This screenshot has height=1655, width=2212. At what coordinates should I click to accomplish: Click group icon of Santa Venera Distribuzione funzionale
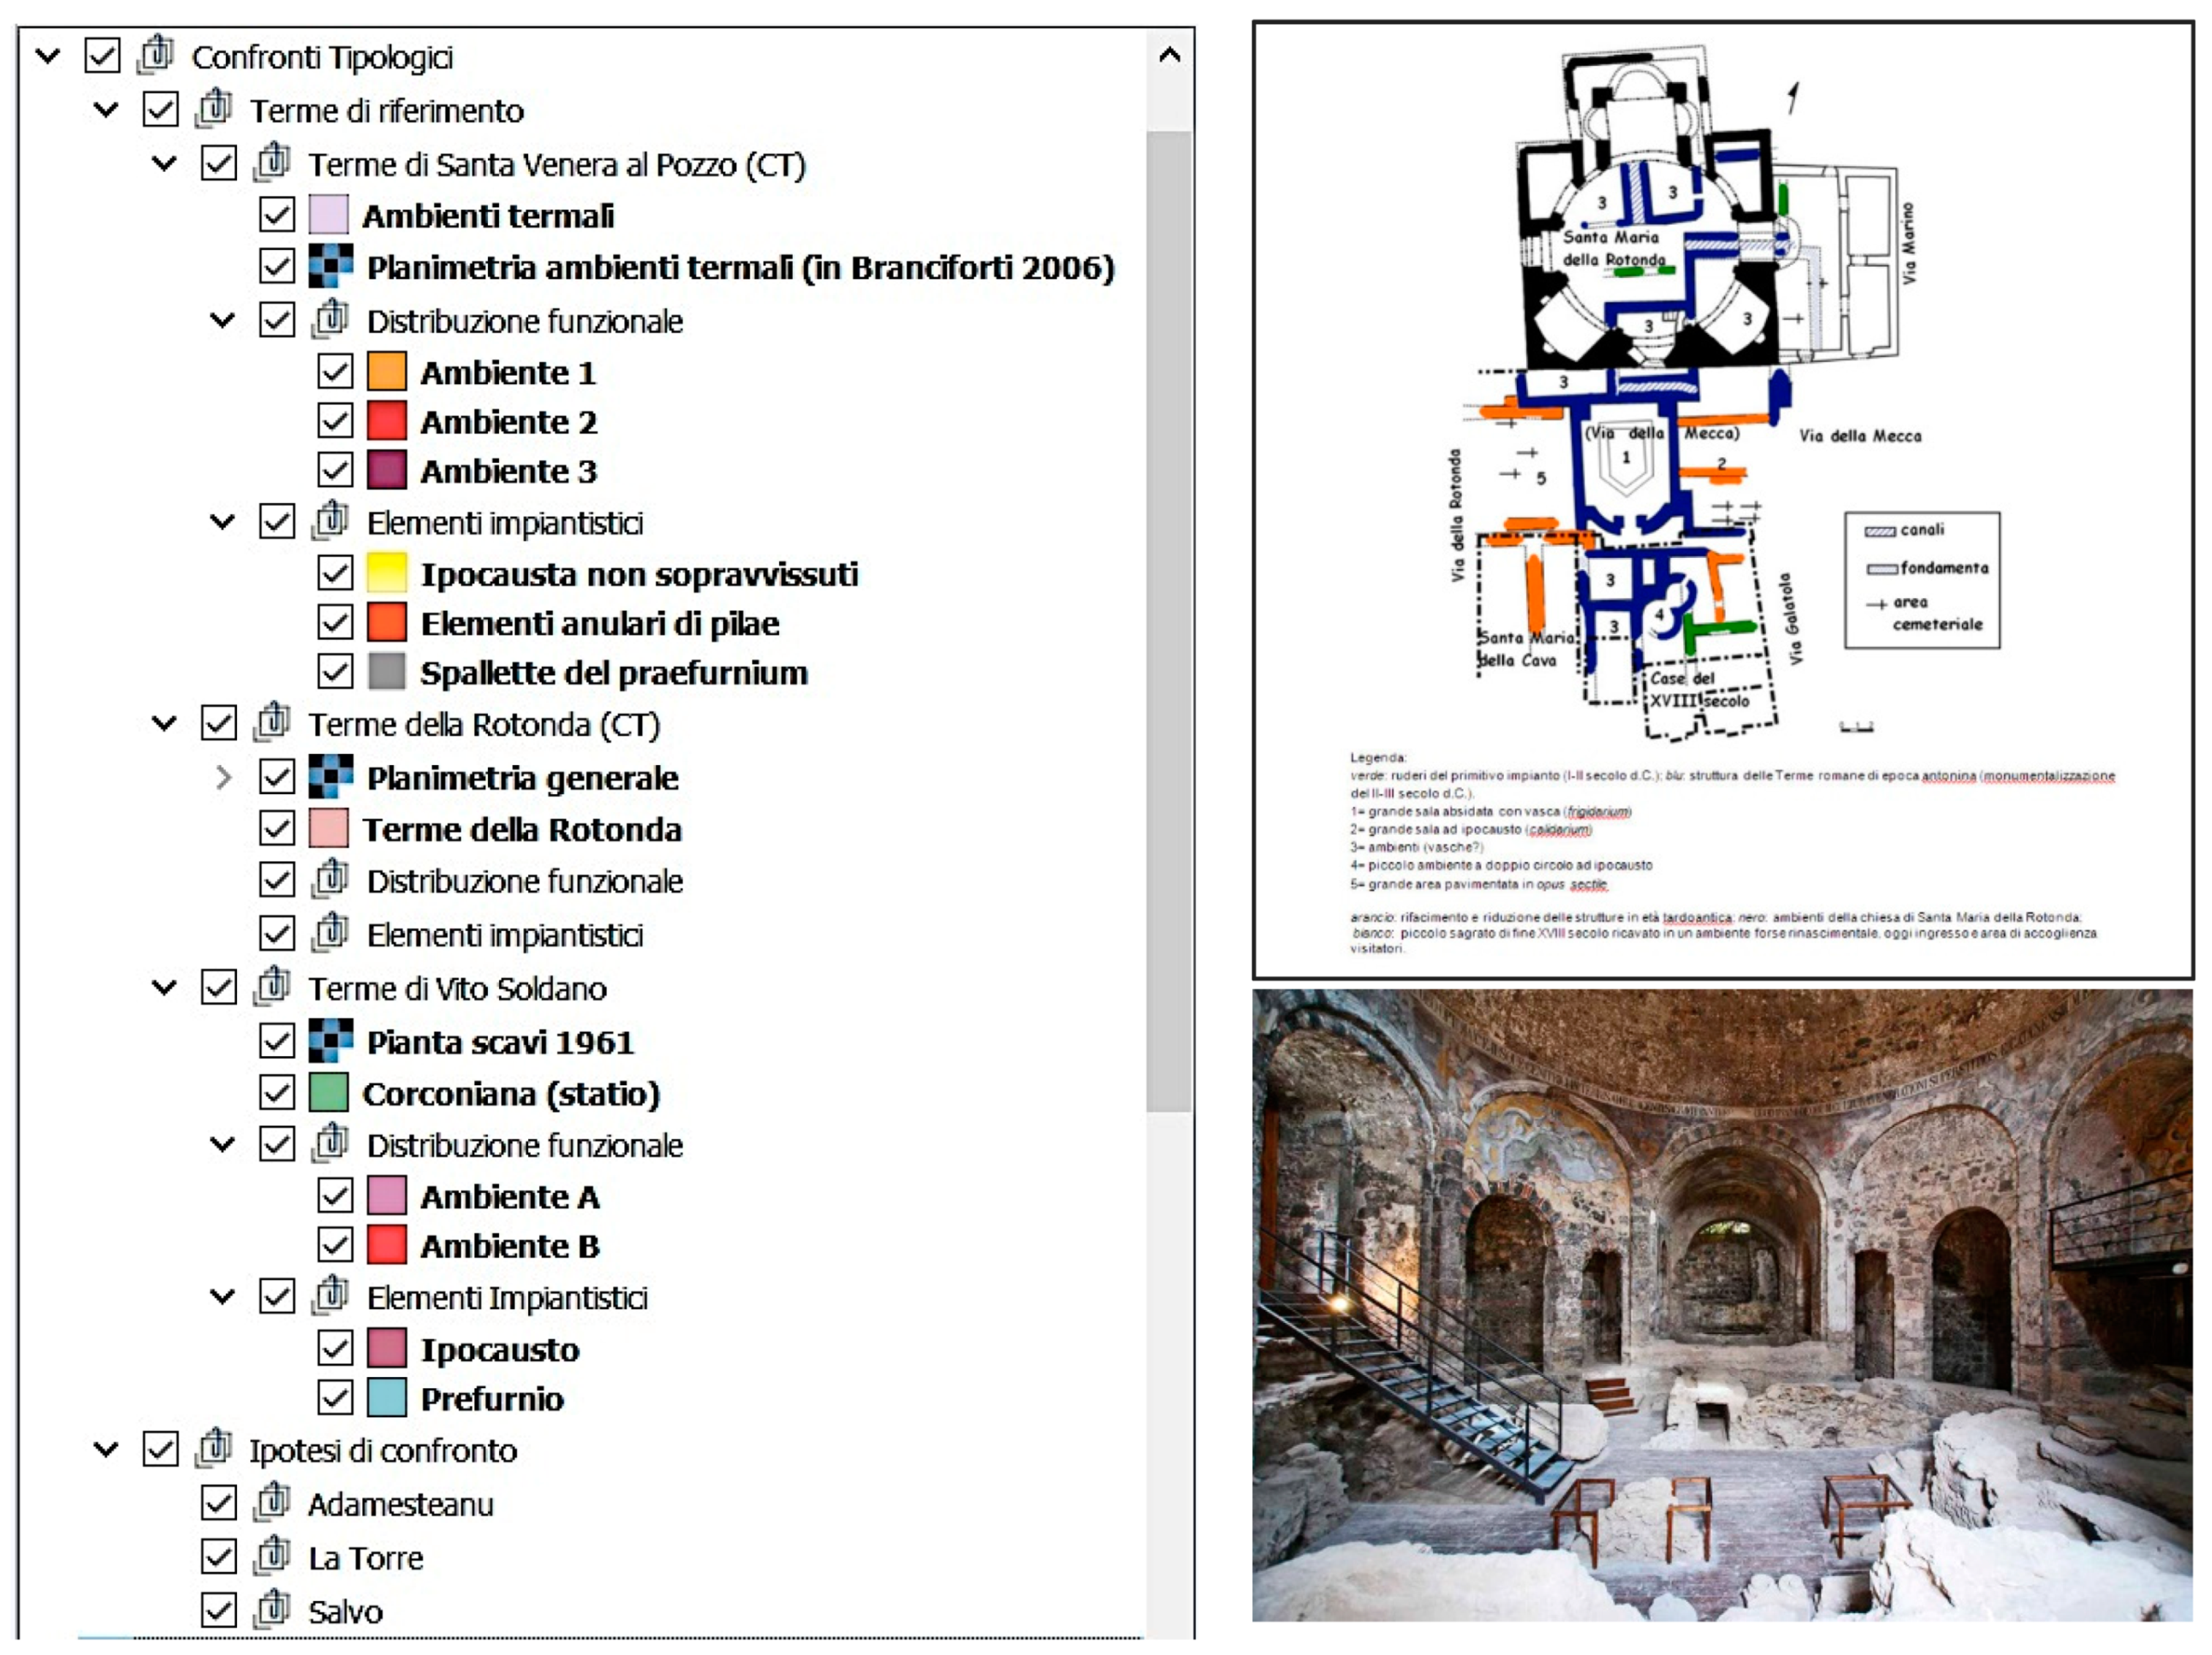tap(329, 319)
